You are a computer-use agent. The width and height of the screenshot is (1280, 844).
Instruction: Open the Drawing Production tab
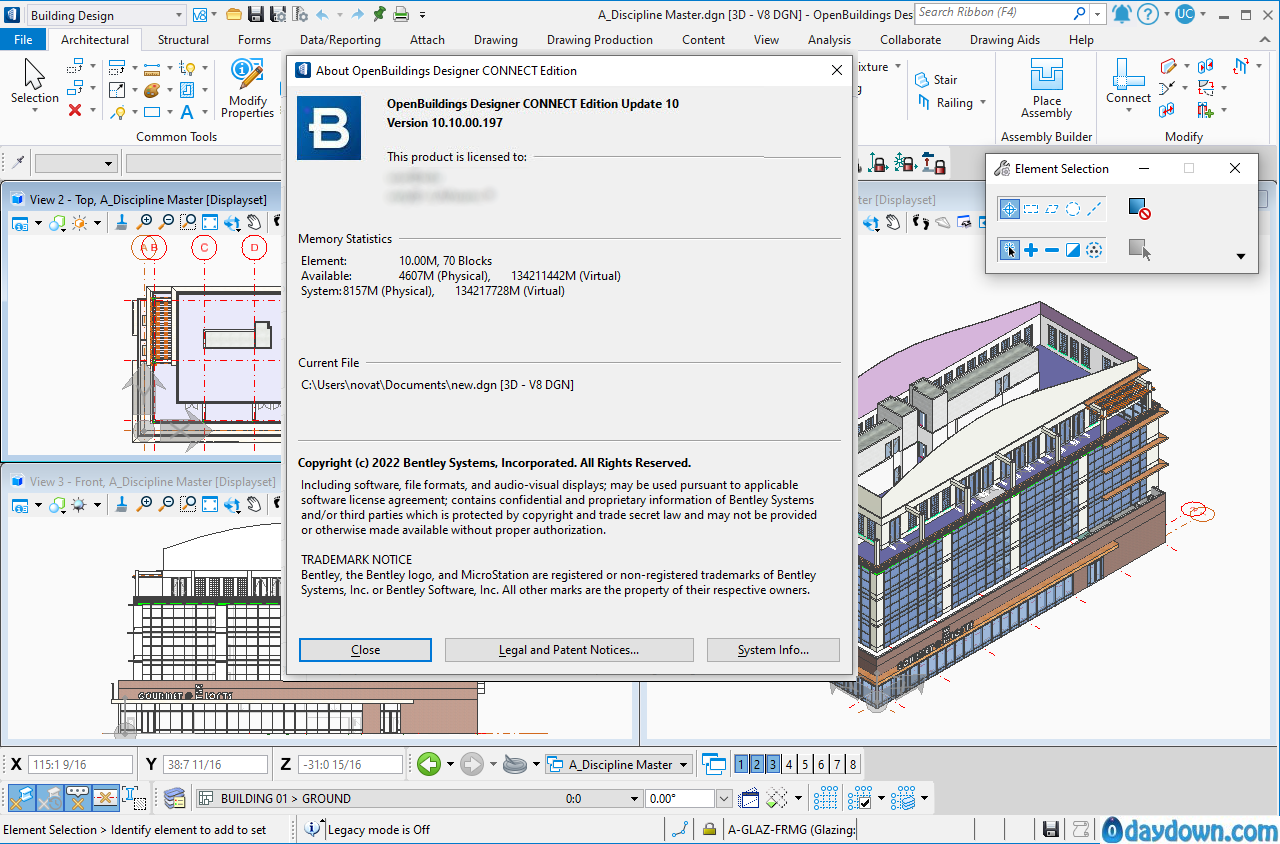click(599, 40)
